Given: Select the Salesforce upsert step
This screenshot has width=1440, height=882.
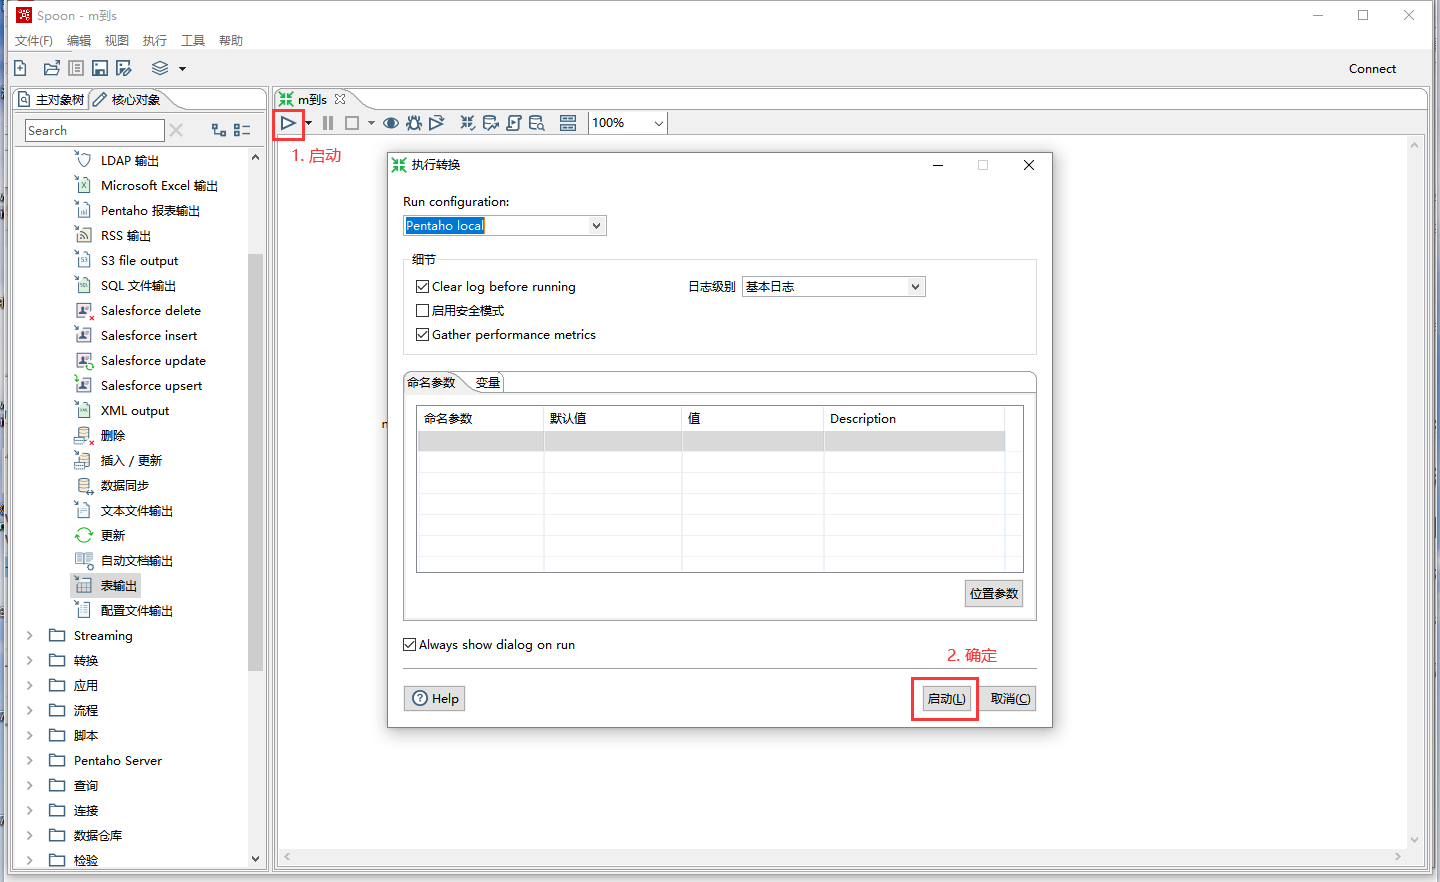Looking at the screenshot, I should pyautogui.click(x=151, y=385).
